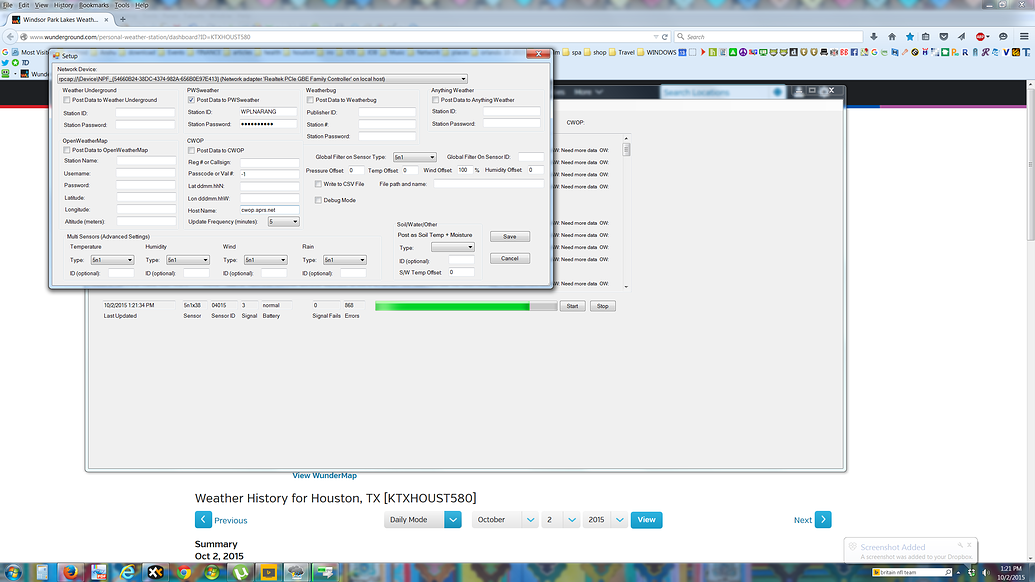
Task: Go to Previous day link
Action: click(221, 520)
